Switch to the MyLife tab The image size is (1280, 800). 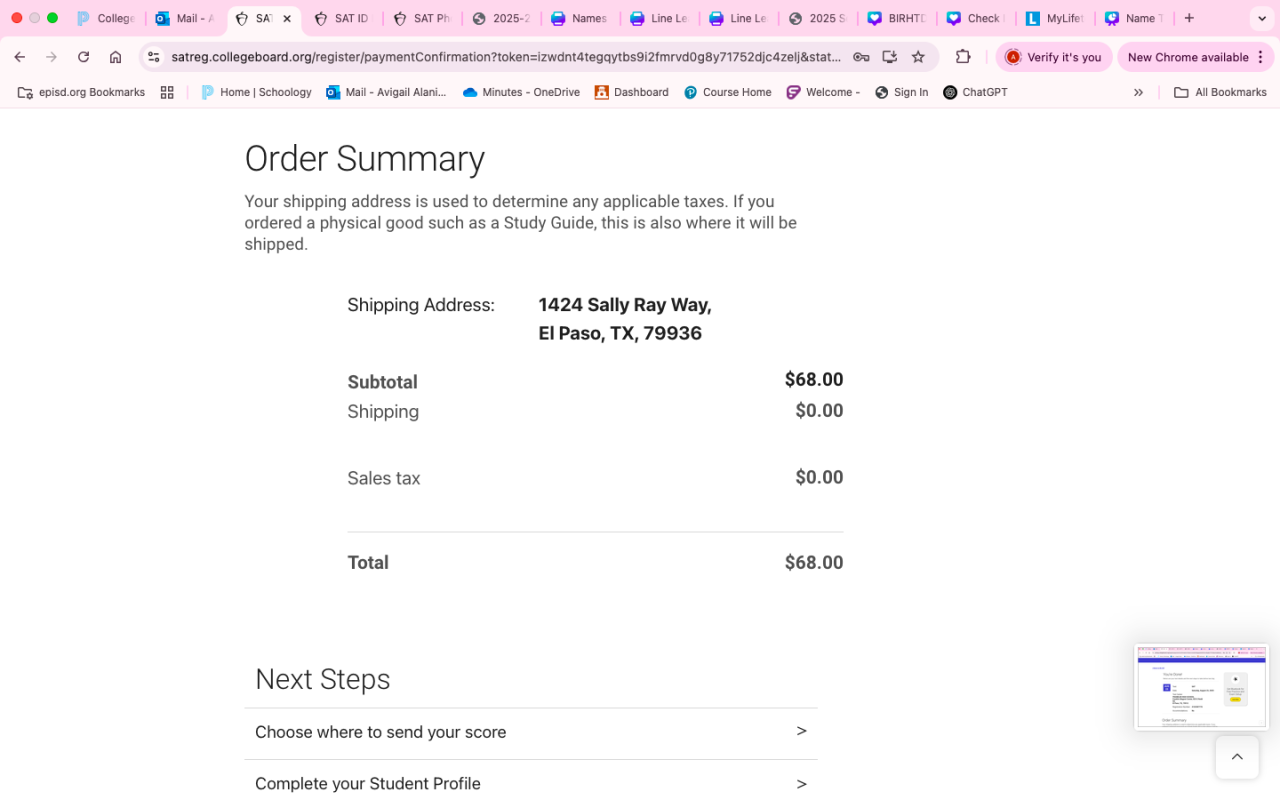pyautogui.click(x=1056, y=18)
